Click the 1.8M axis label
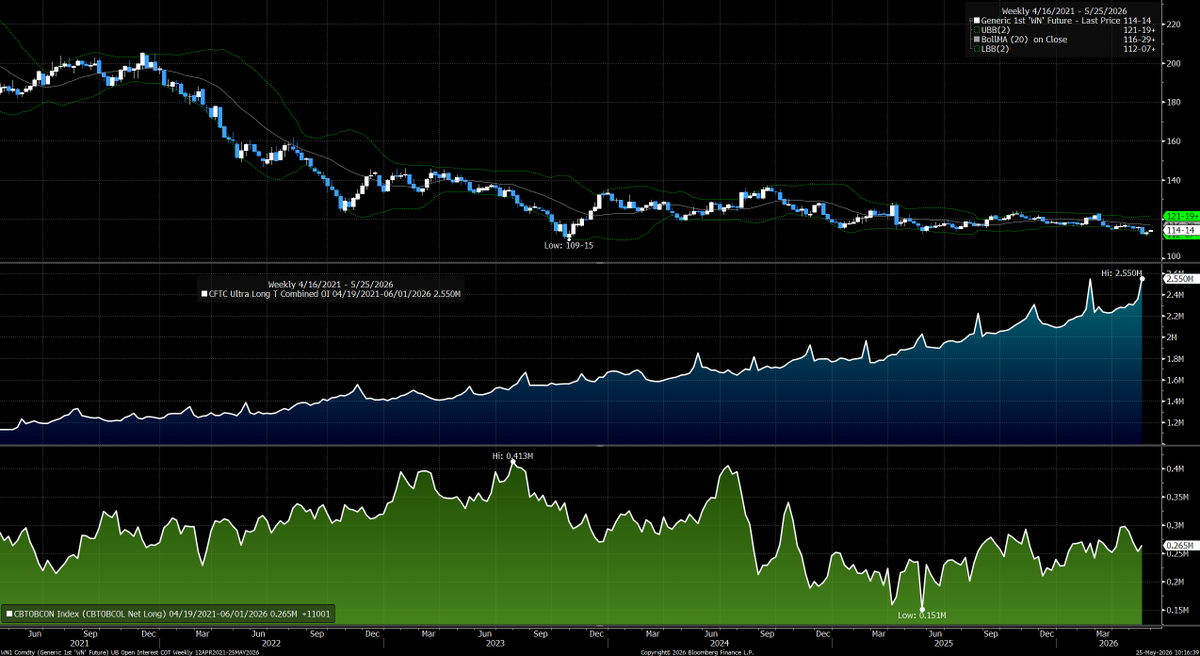Screen dimensions: 1200x656 click(x=1176, y=359)
